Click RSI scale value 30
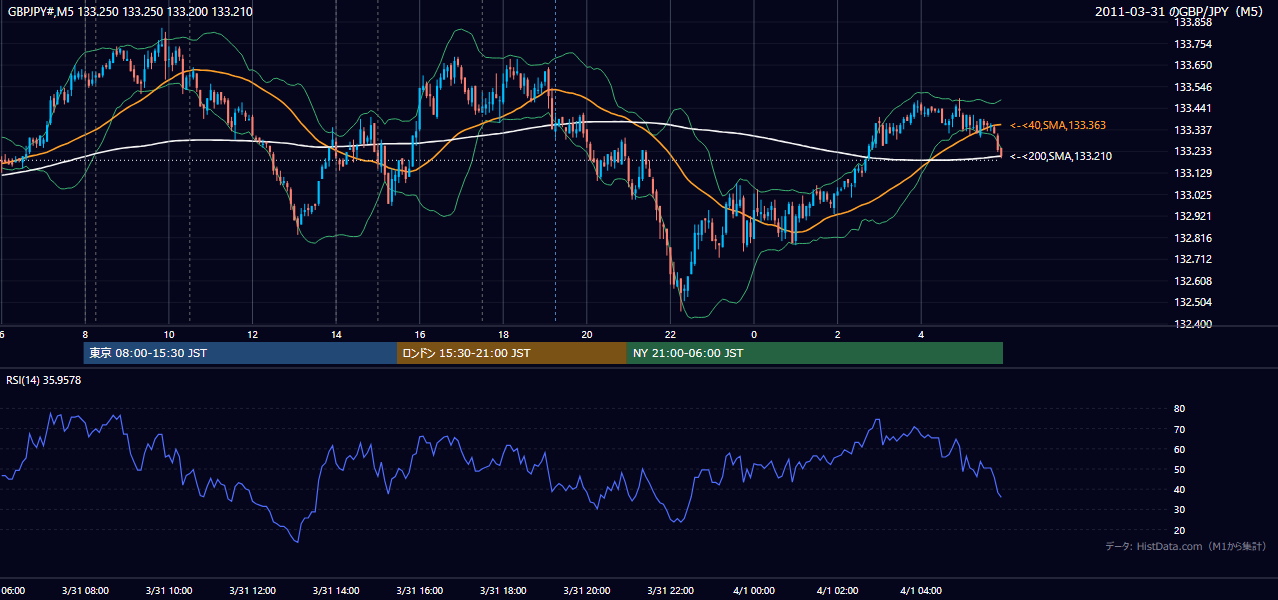Screen dimensions: 1278x600 pos(1179,510)
